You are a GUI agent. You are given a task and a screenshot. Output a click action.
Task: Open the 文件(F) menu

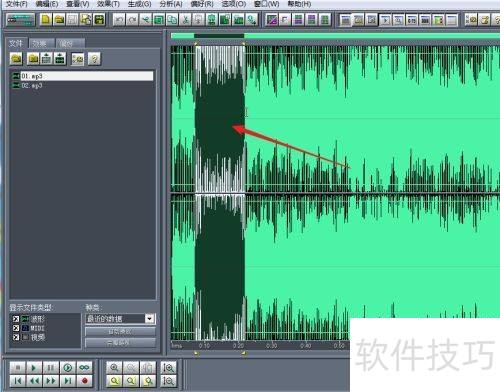pos(17,4)
